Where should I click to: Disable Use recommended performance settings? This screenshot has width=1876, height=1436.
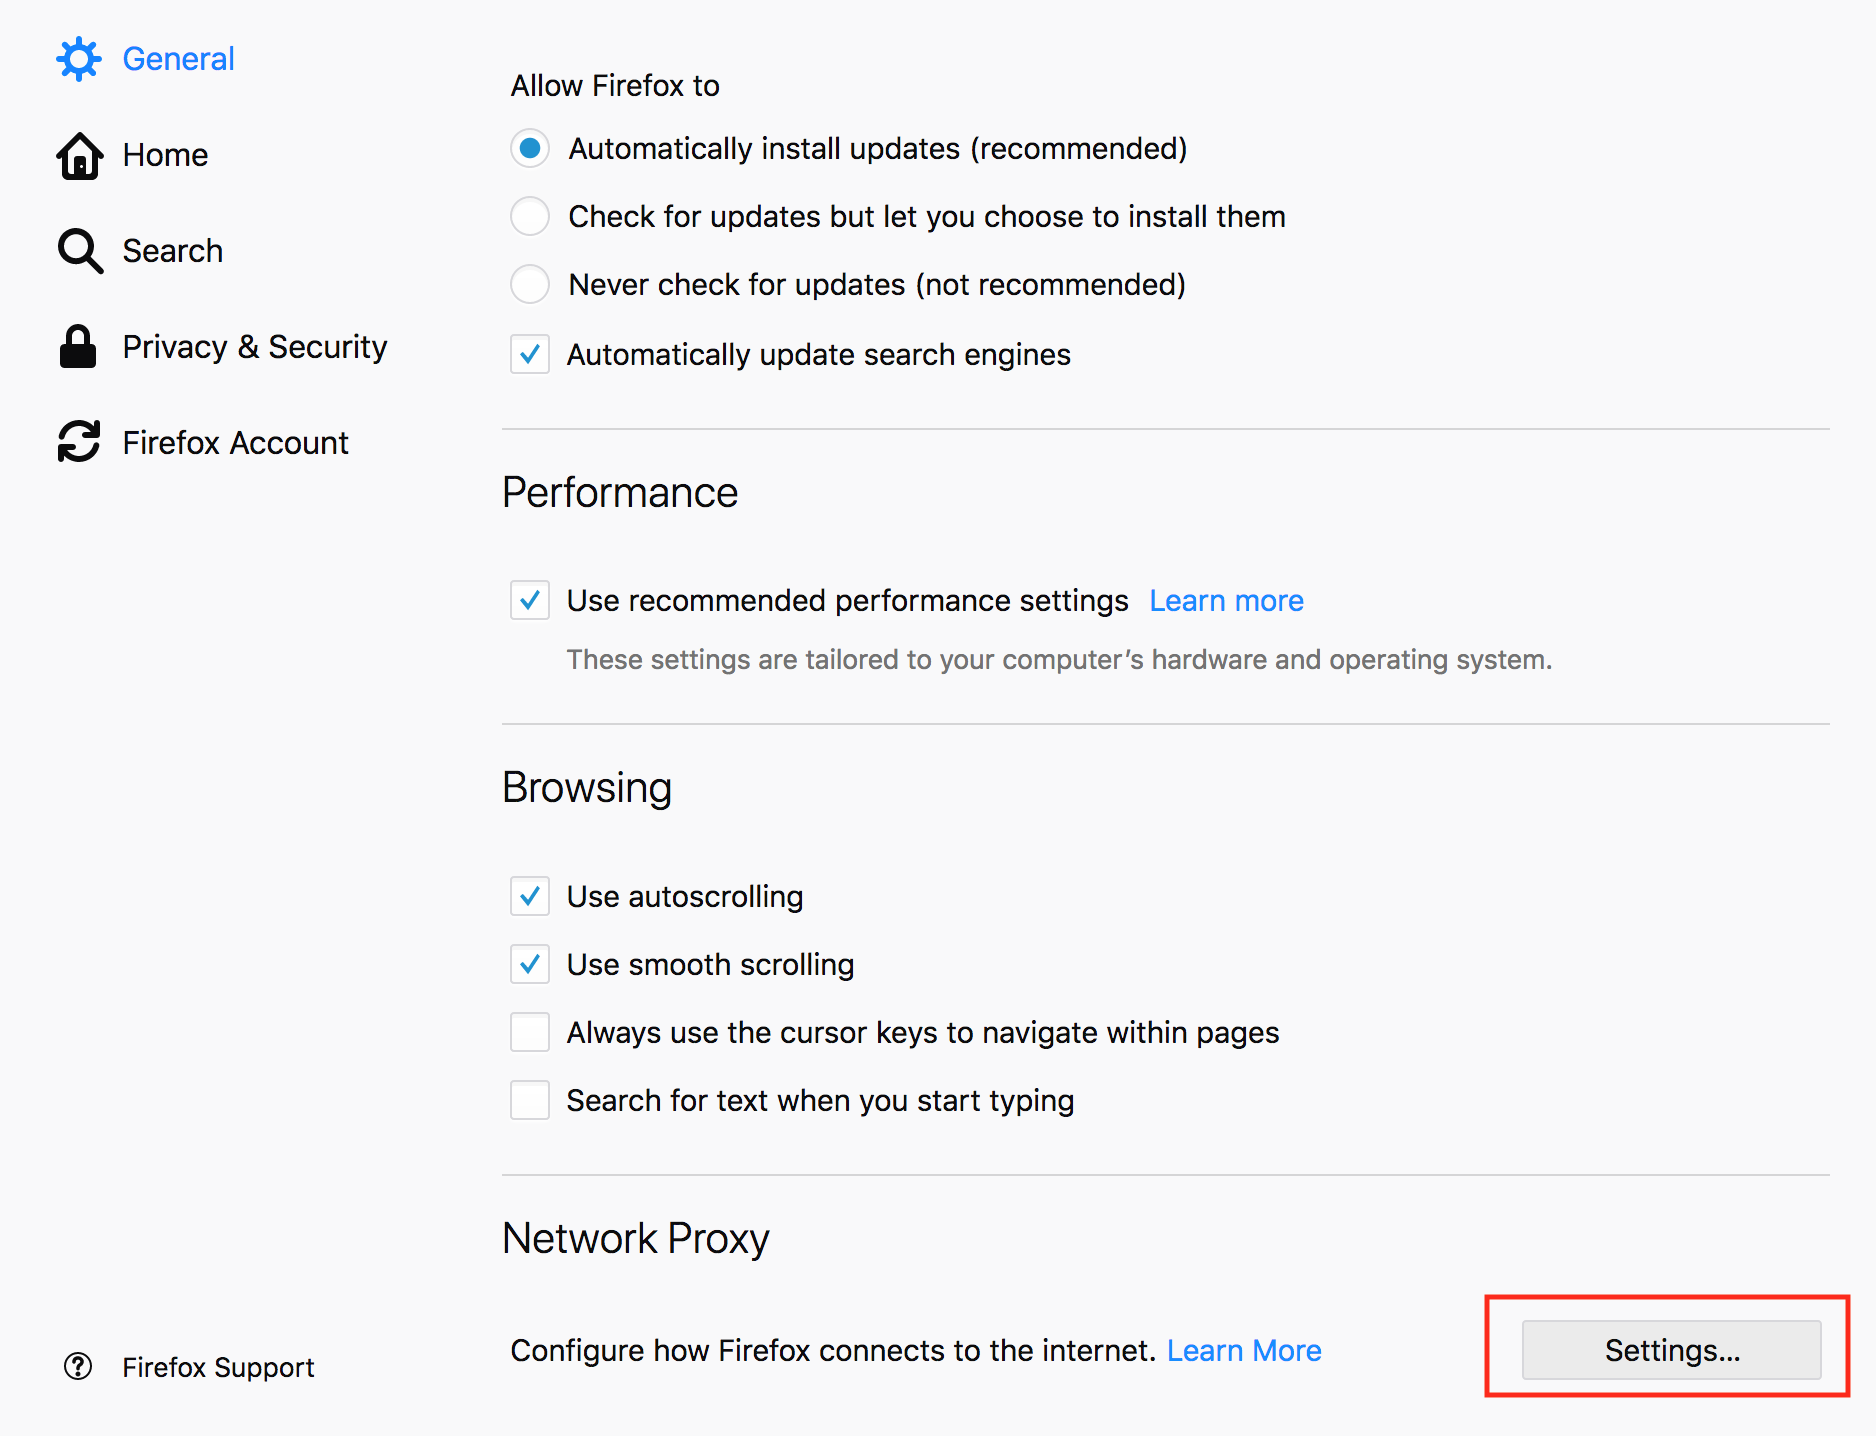point(529,600)
